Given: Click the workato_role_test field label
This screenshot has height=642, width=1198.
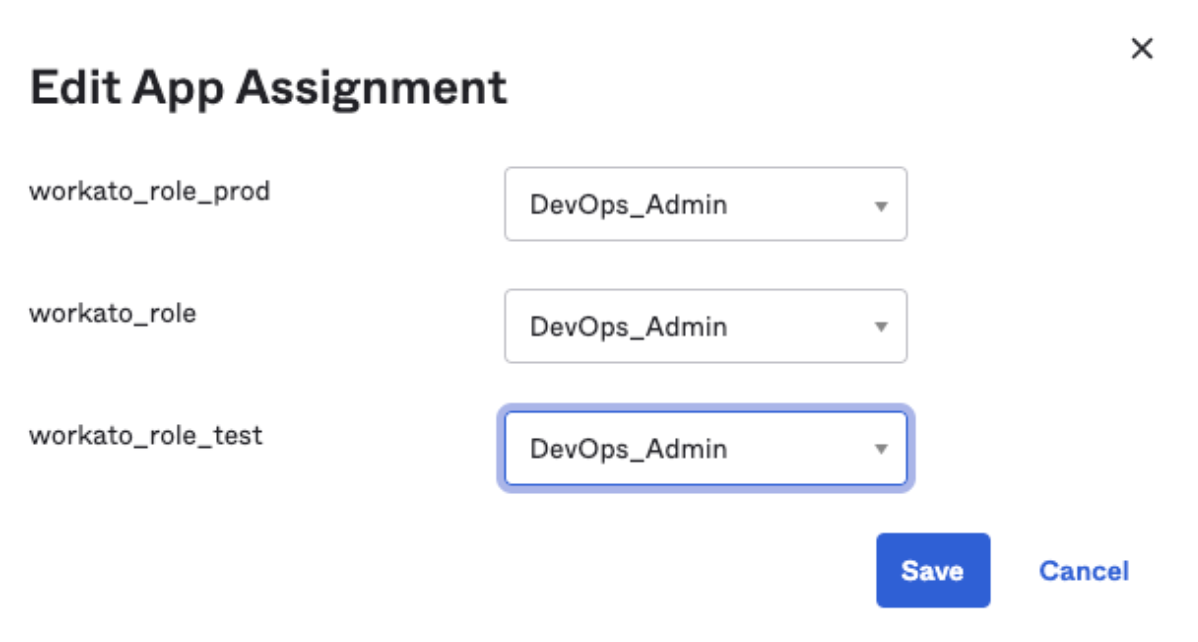Looking at the screenshot, I should pyautogui.click(x=146, y=435).
